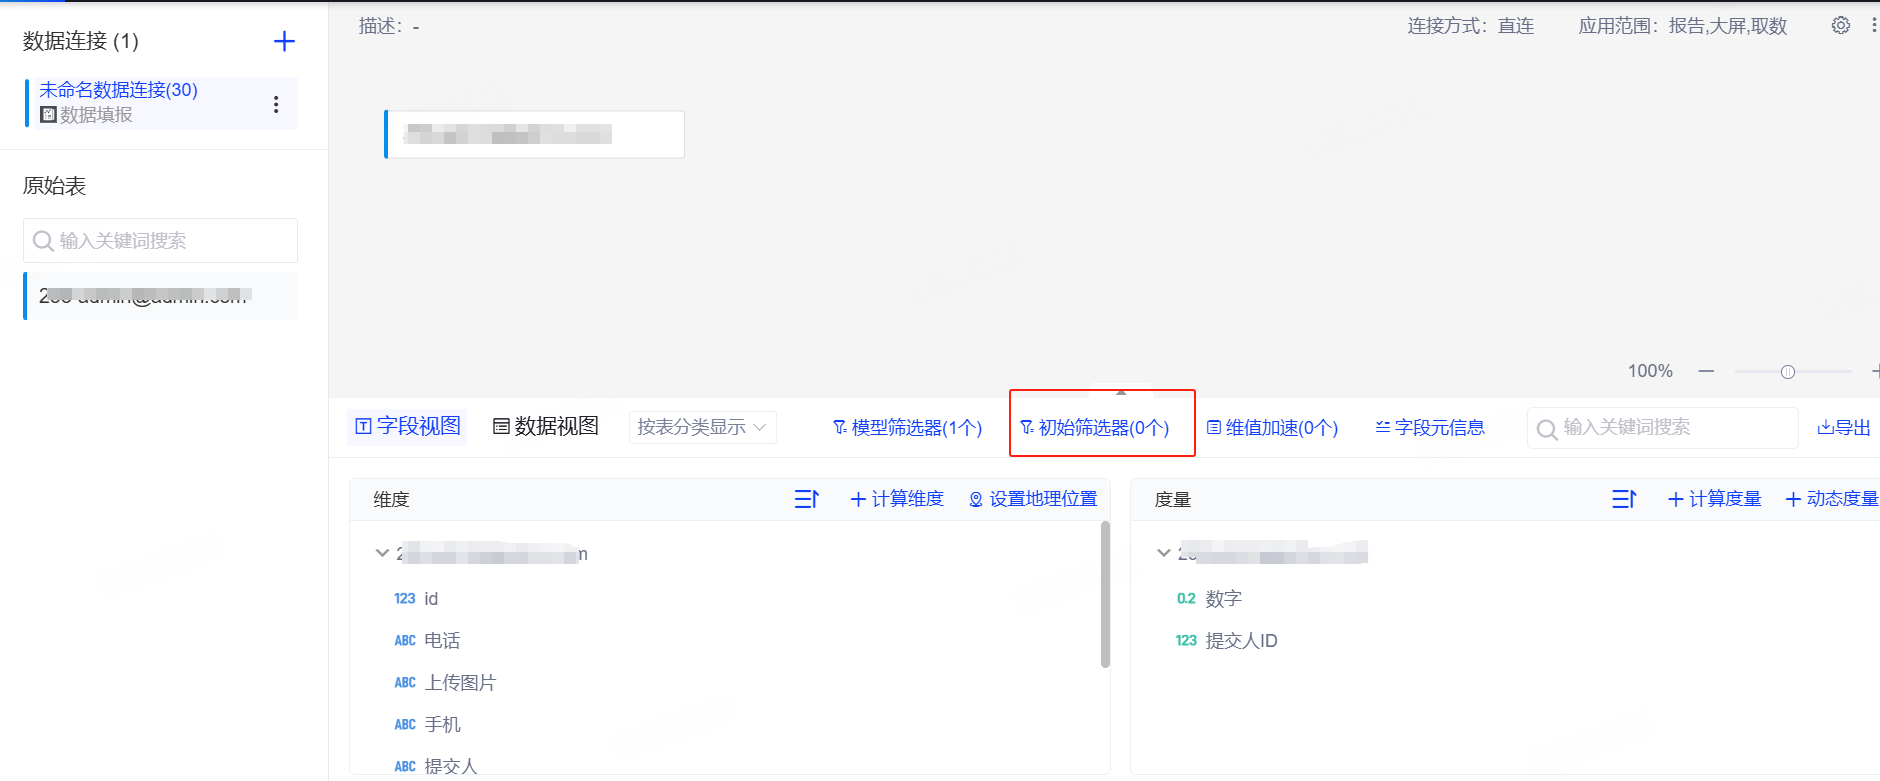Viewport: 1880px width, 781px height.
Task: Switch to 数据视图 tab
Action: click(x=546, y=426)
